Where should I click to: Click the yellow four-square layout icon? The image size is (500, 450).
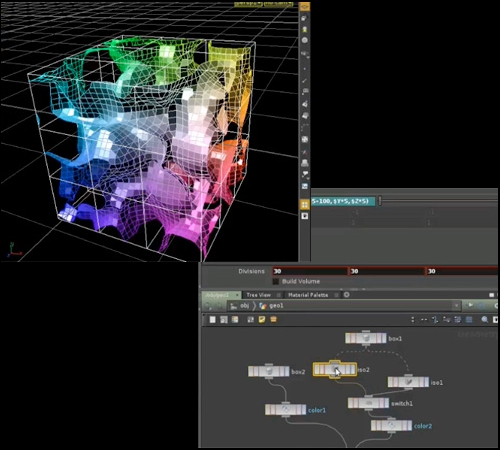[304, 205]
